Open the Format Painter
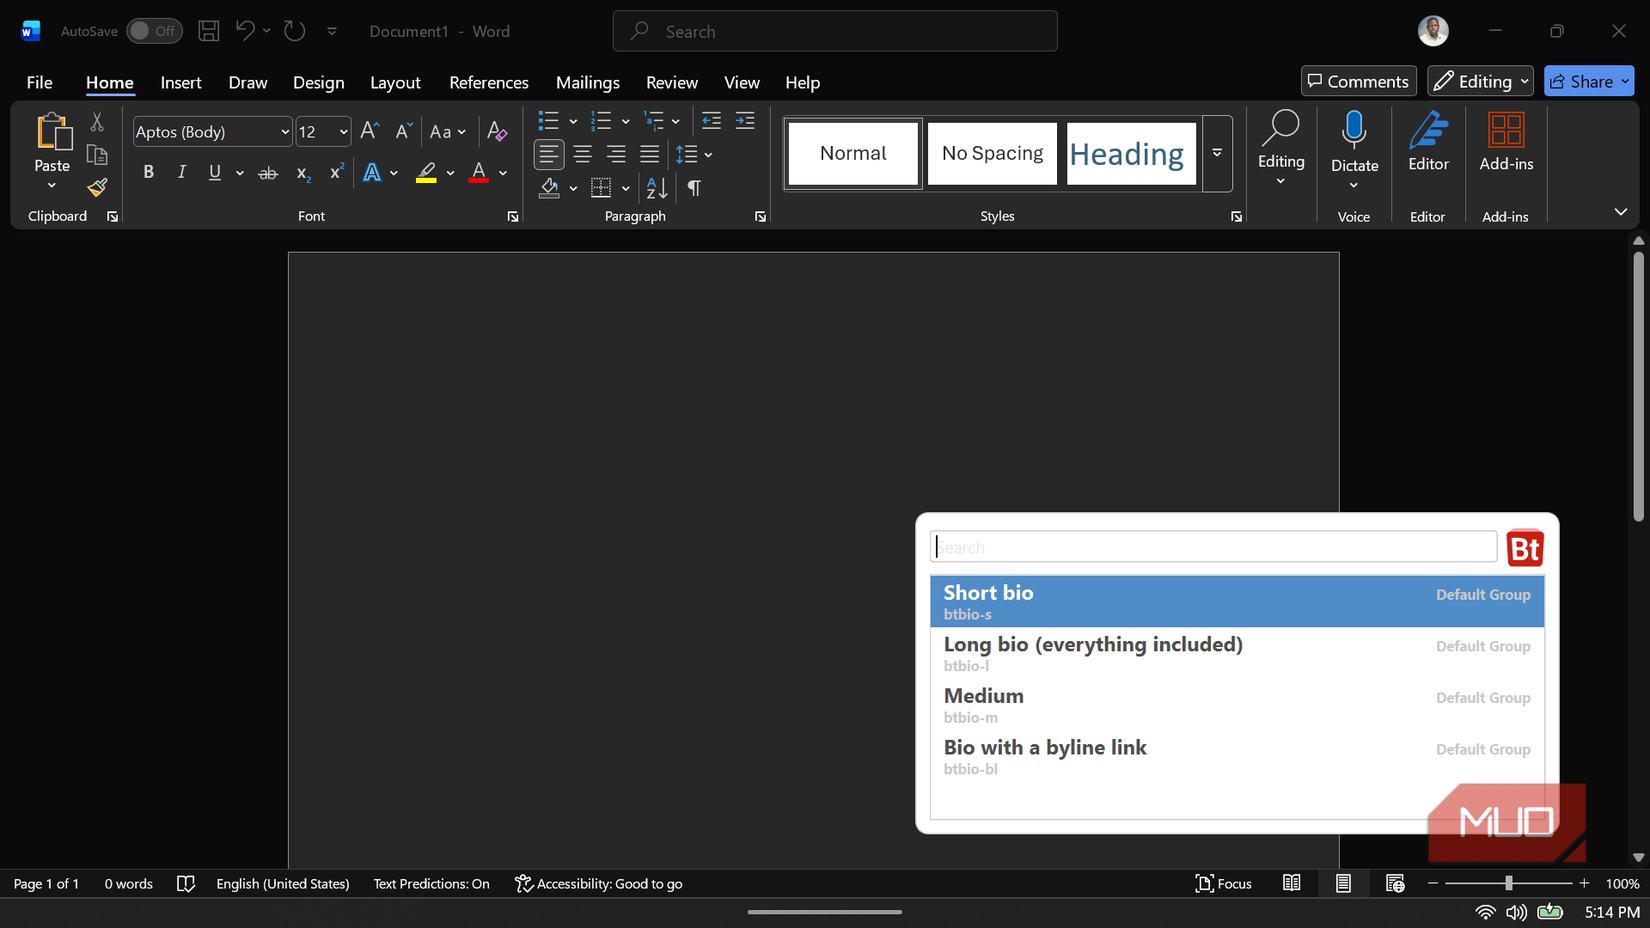The height and width of the screenshot is (928, 1650). pyautogui.click(x=96, y=188)
